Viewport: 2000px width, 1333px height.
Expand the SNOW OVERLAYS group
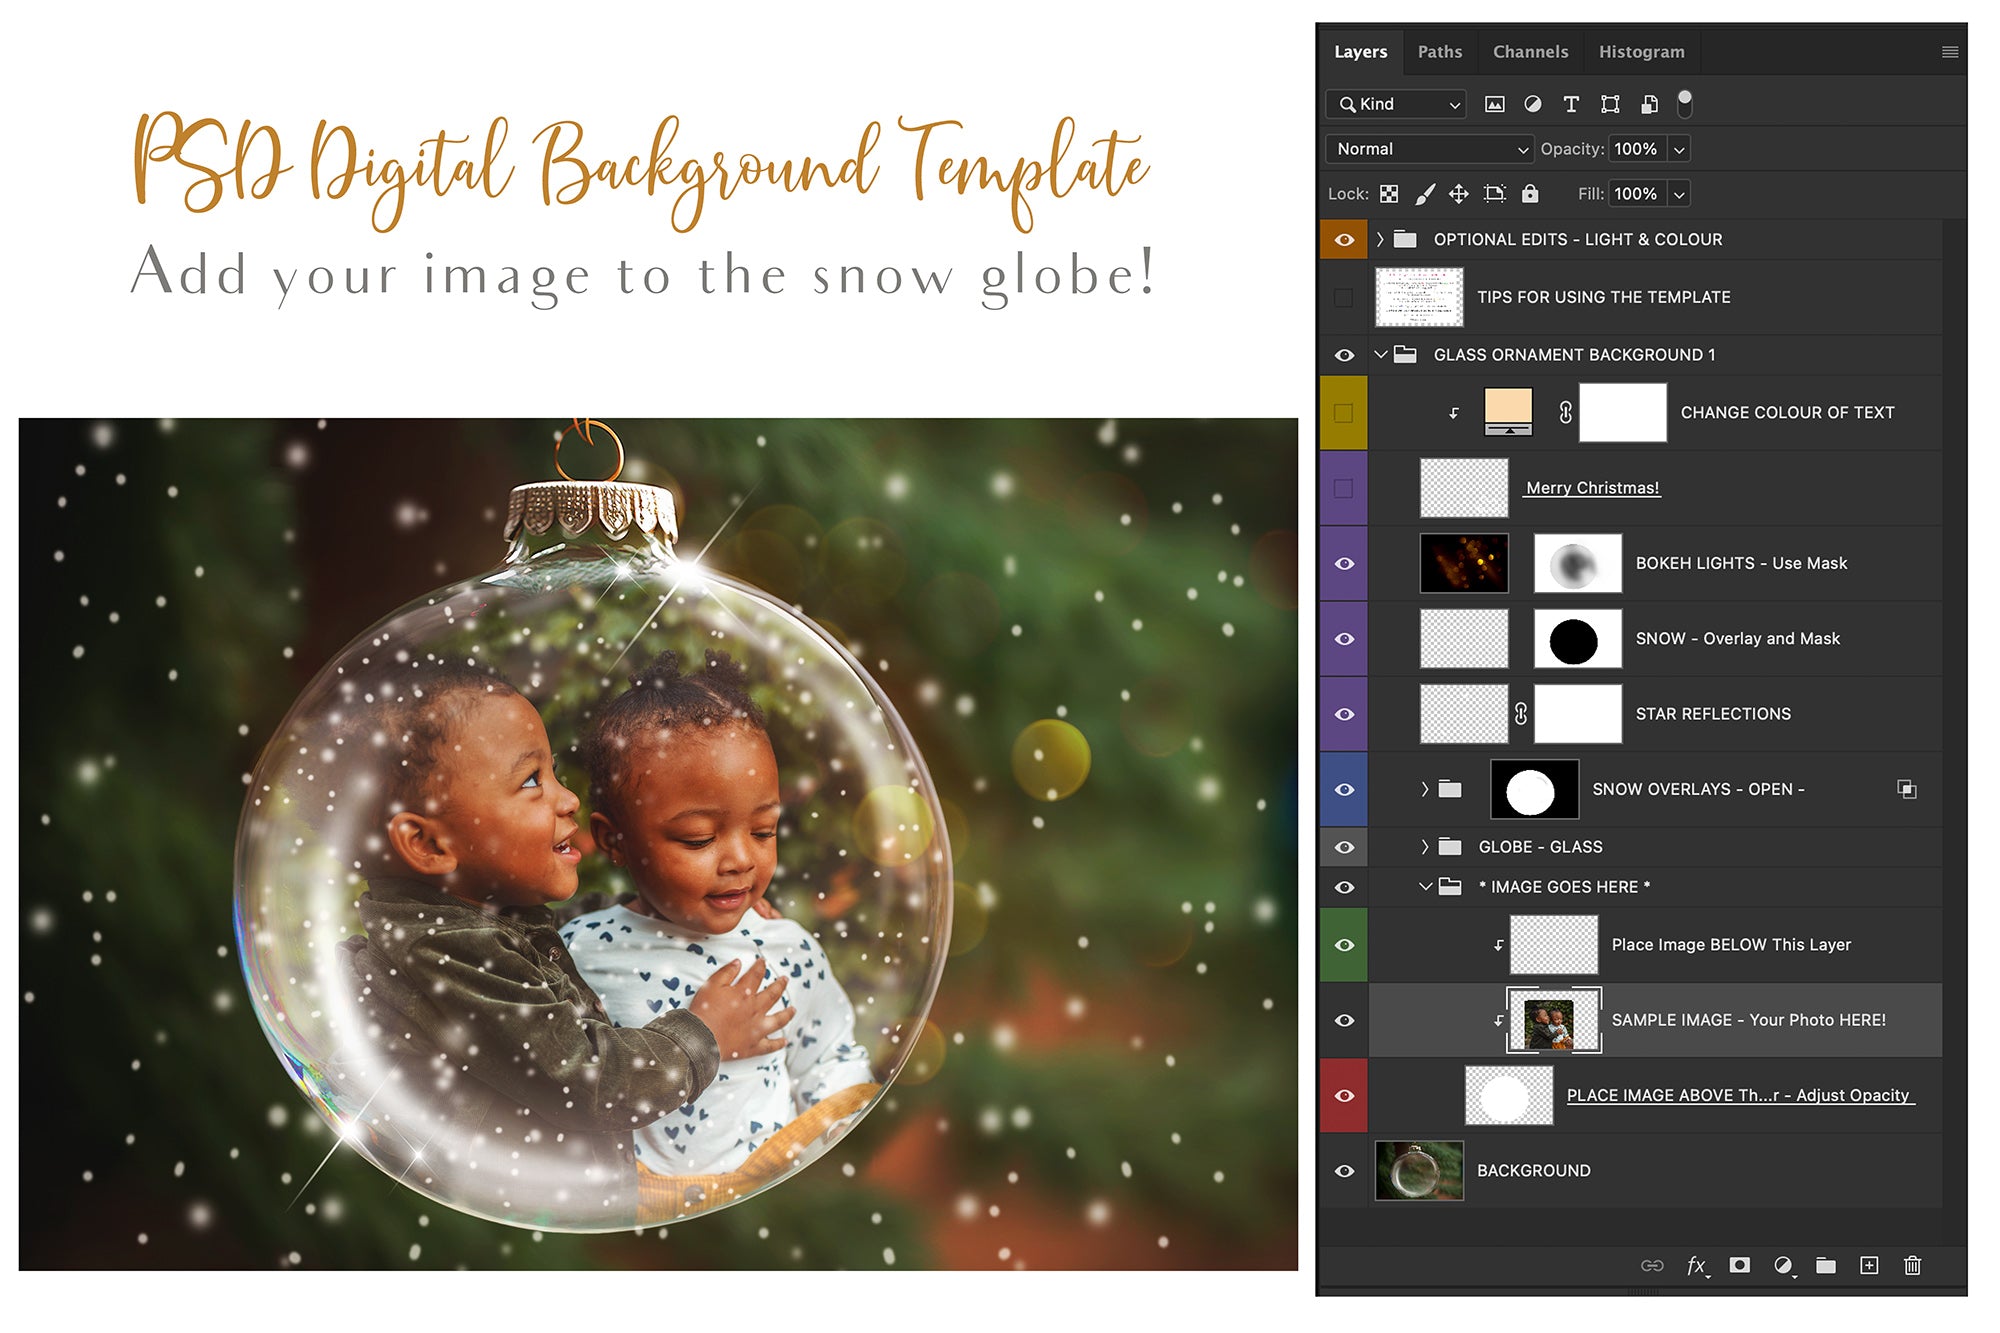pos(1423,789)
